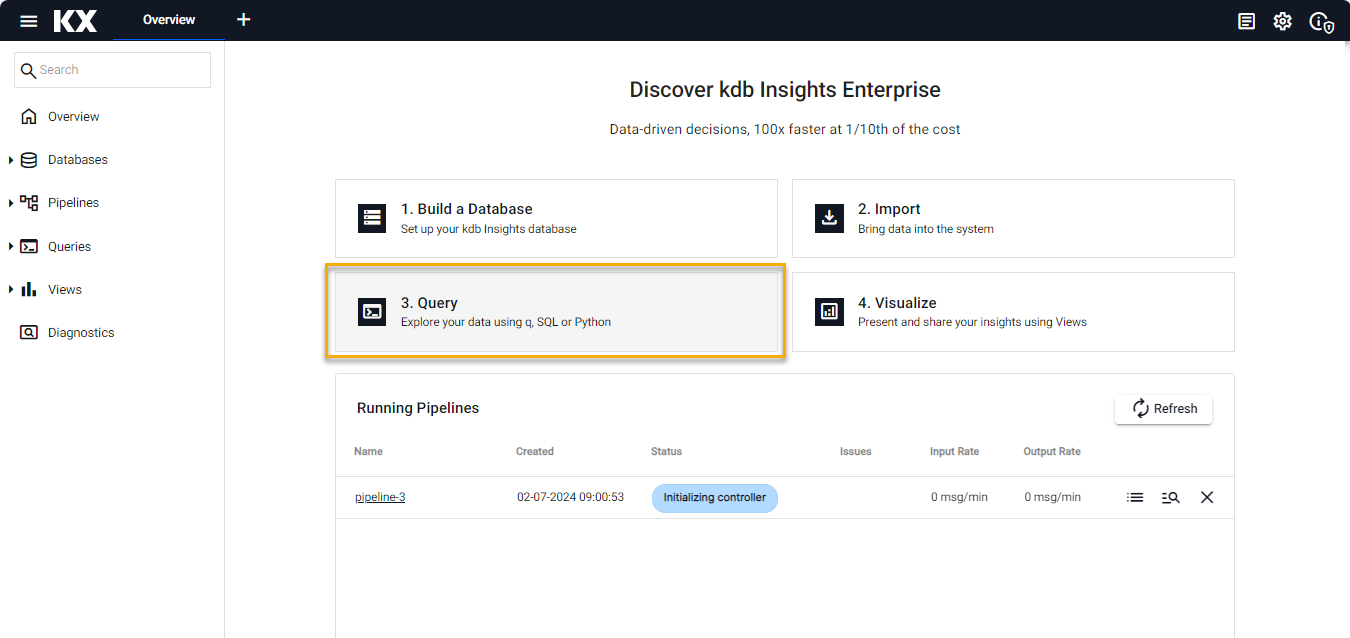Refresh the Running Pipelines list

tap(1163, 408)
